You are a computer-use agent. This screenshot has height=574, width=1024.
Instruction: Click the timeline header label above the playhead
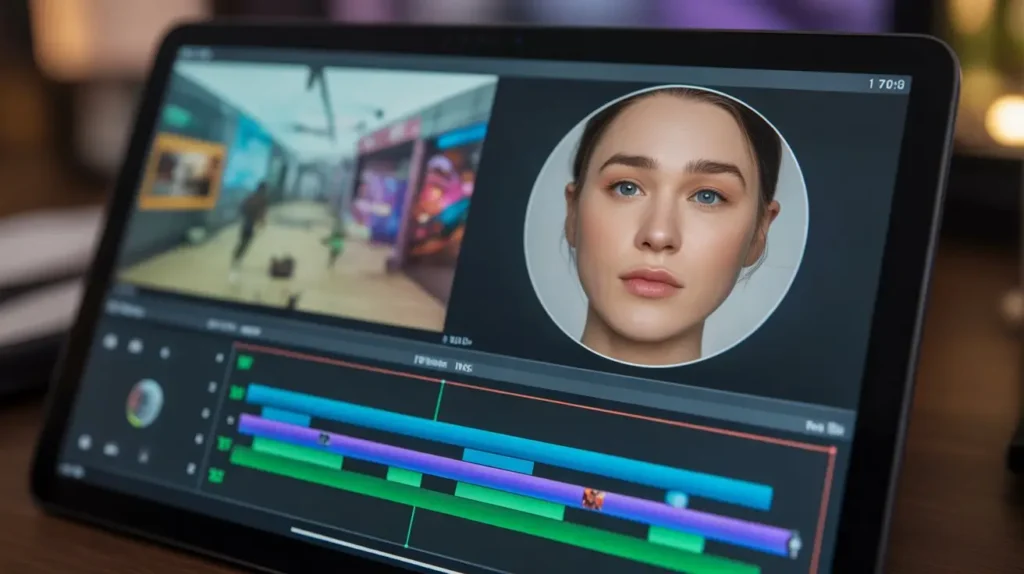tap(443, 364)
